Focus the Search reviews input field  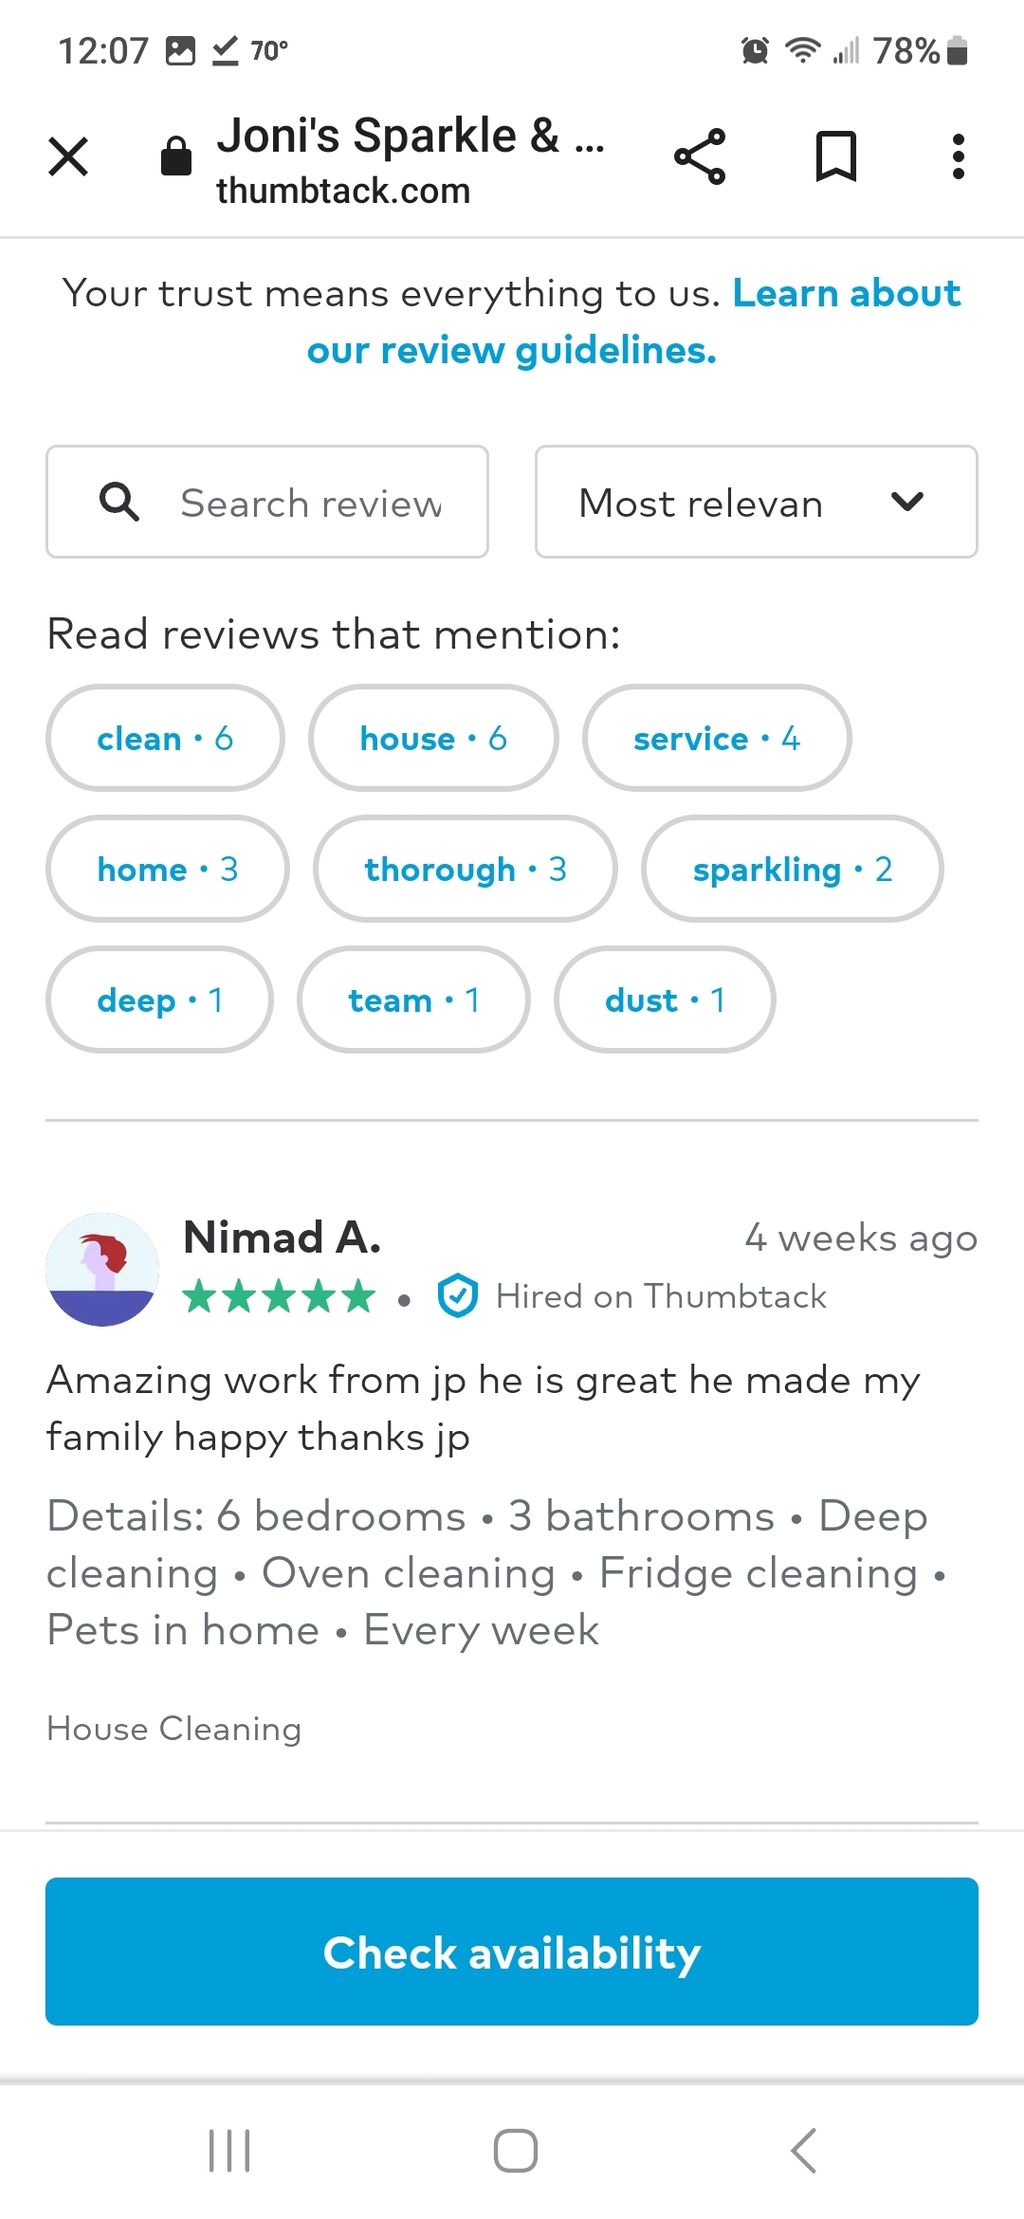(x=310, y=502)
